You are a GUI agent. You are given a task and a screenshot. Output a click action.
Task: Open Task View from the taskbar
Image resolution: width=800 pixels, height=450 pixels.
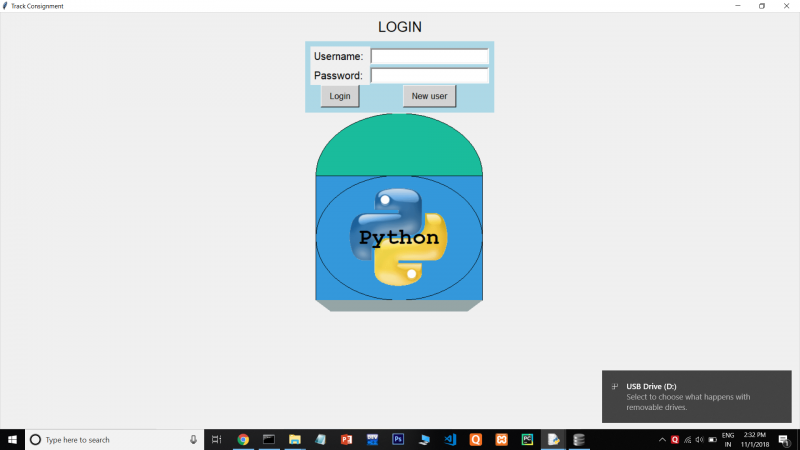pyautogui.click(x=216, y=439)
